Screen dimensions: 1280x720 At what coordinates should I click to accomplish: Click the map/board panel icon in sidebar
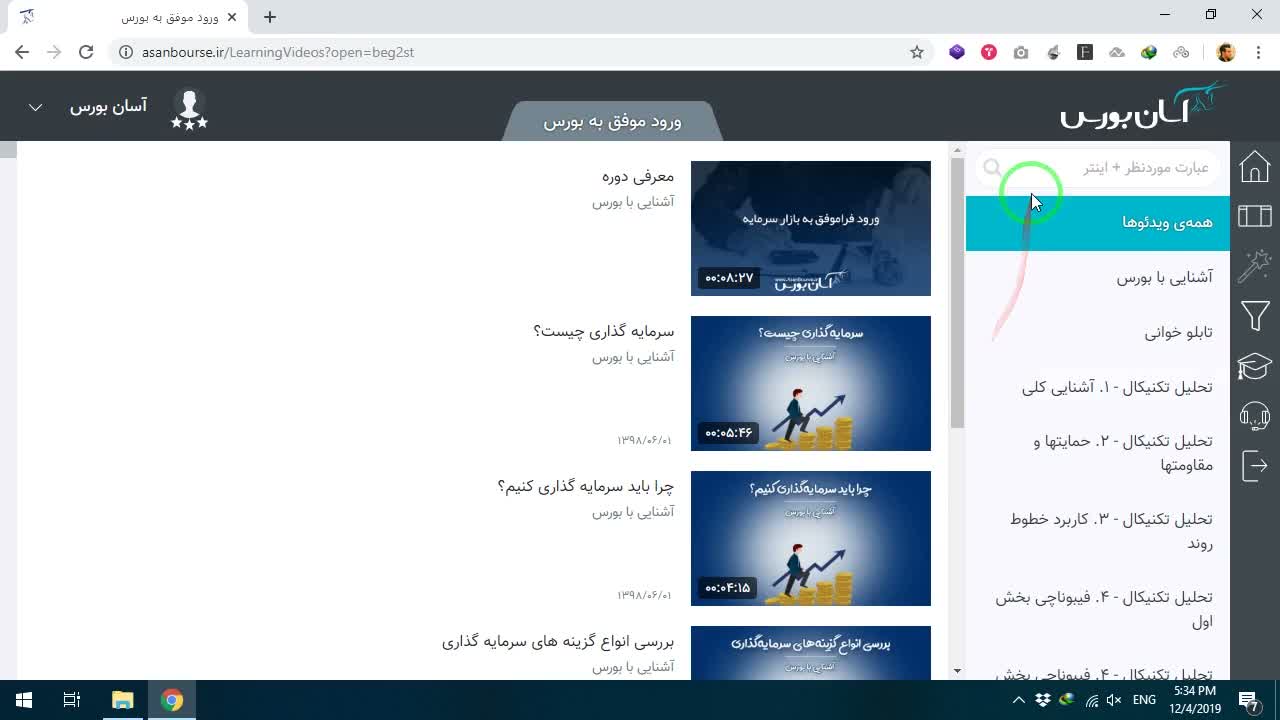coord(1255,216)
